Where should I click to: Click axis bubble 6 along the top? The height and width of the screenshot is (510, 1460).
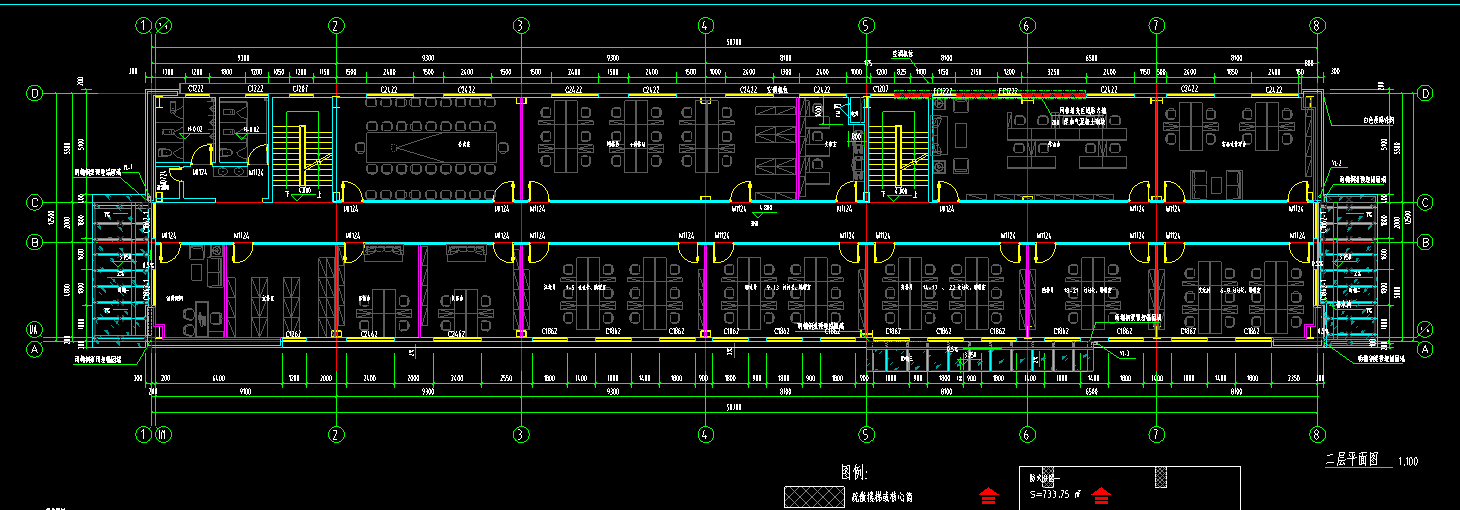(x=1027, y=25)
